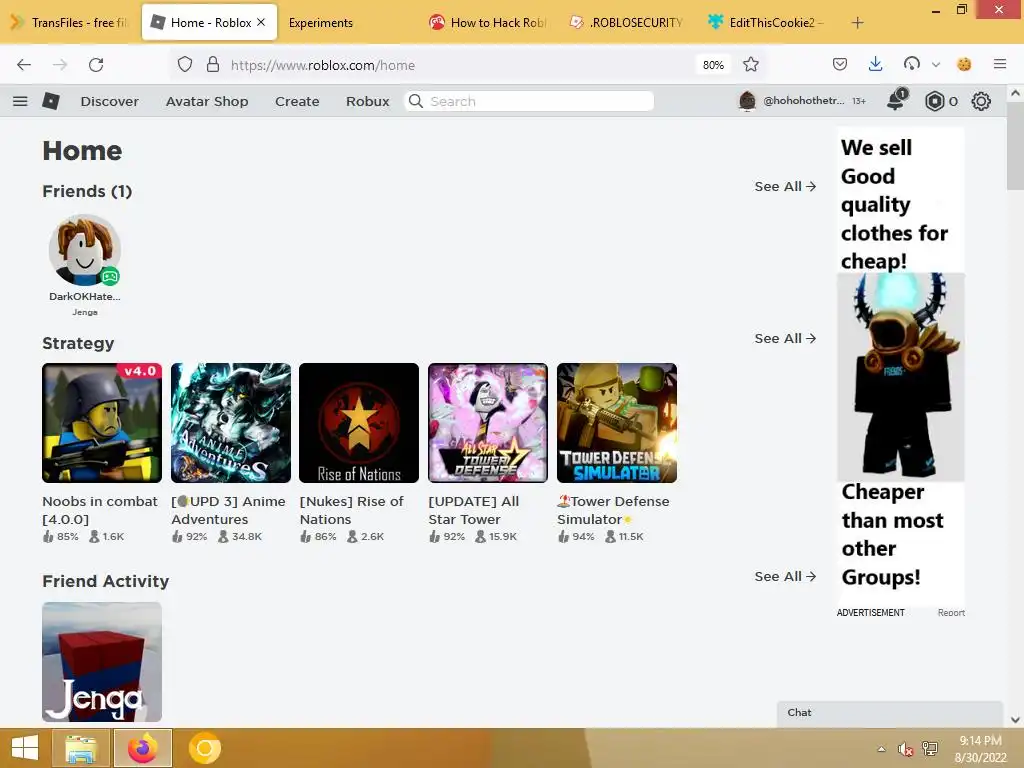Open DarkOKHate friend profile avatar
The height and width of the screenshot is (768, 1024).
85,251
